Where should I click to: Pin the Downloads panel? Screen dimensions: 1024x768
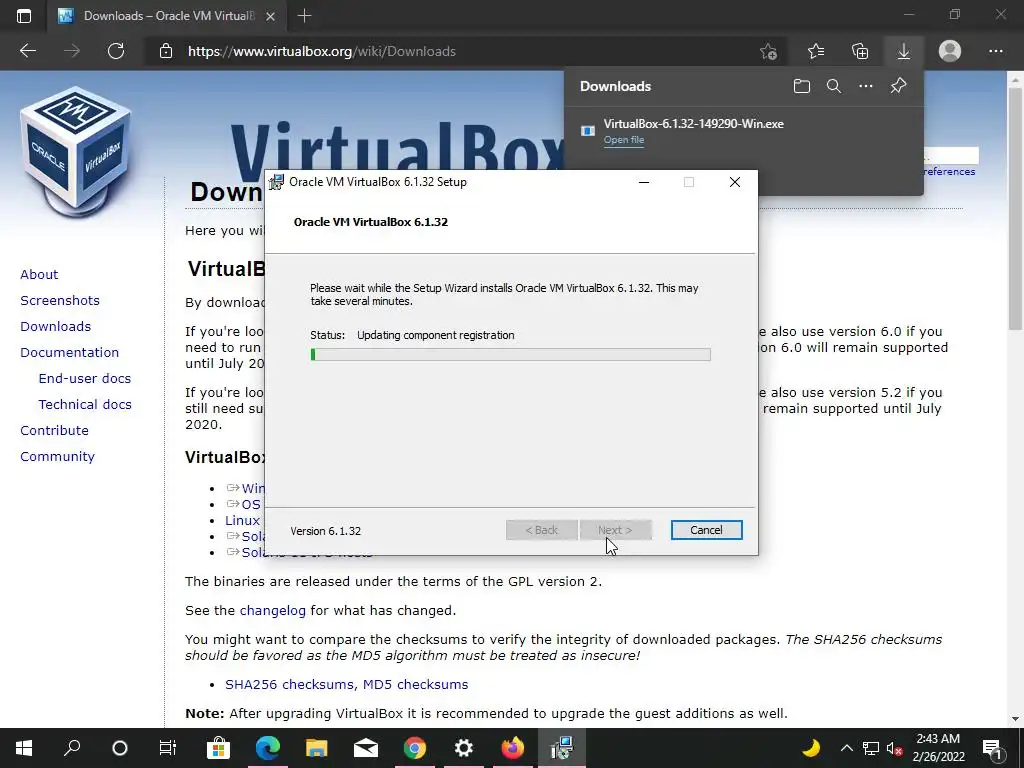899,86
